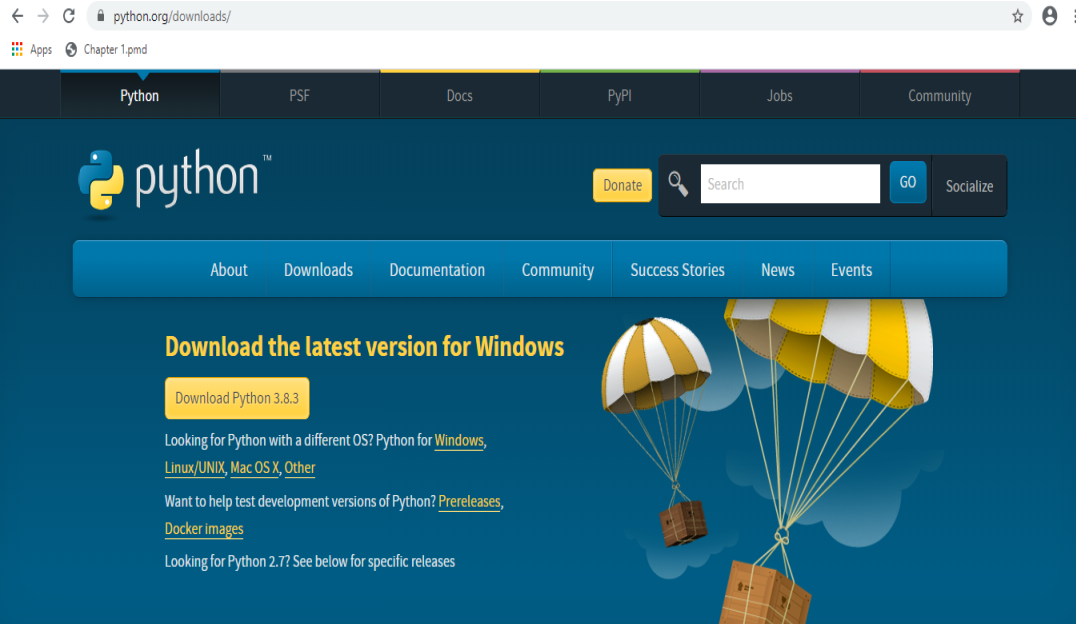Image resolution: width=1076 pixels, height=624 pixels.
Task: Click the yellow Donate button
Action: [x=622, y=185]
